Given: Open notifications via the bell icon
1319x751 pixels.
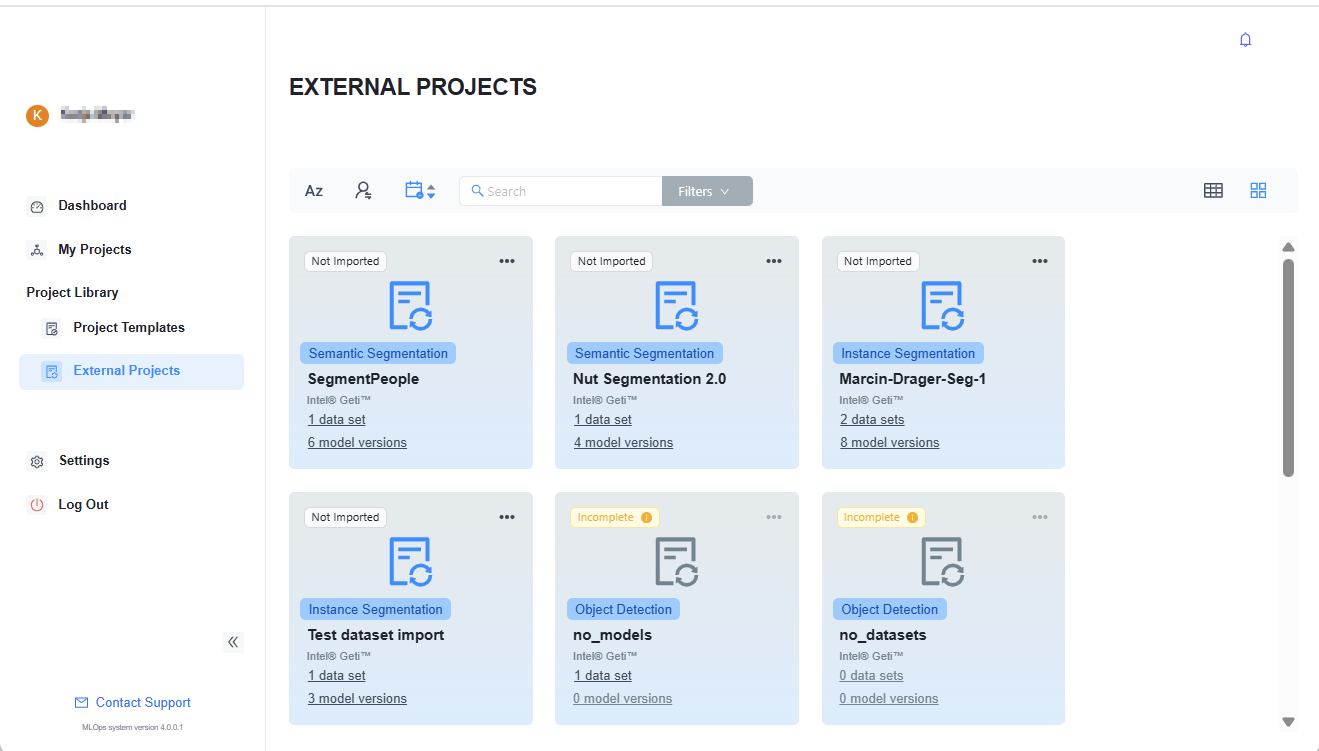Looking at the screenshot, I should pyautogui.click(x=1245, y=39).
